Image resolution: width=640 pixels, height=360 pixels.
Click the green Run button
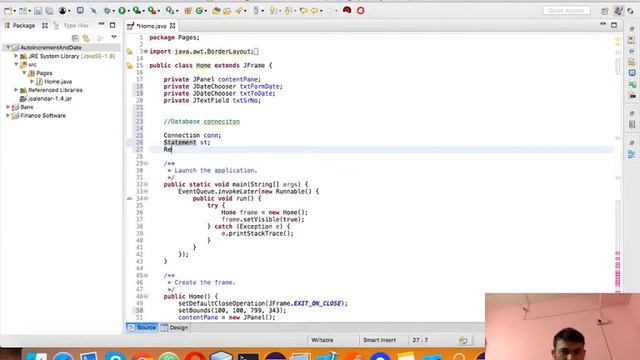[122, 11]
